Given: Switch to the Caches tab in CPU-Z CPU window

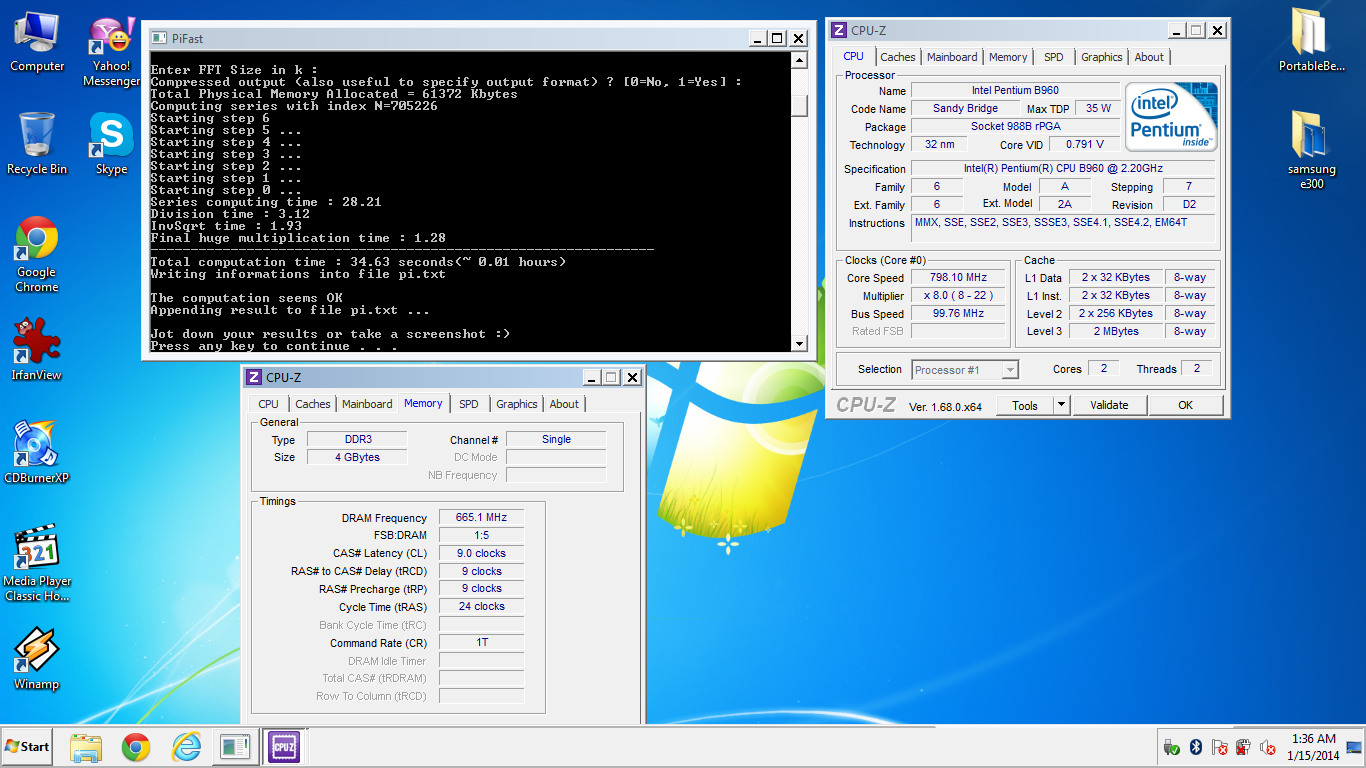Looking at the screenshot, I should [897, 57].
